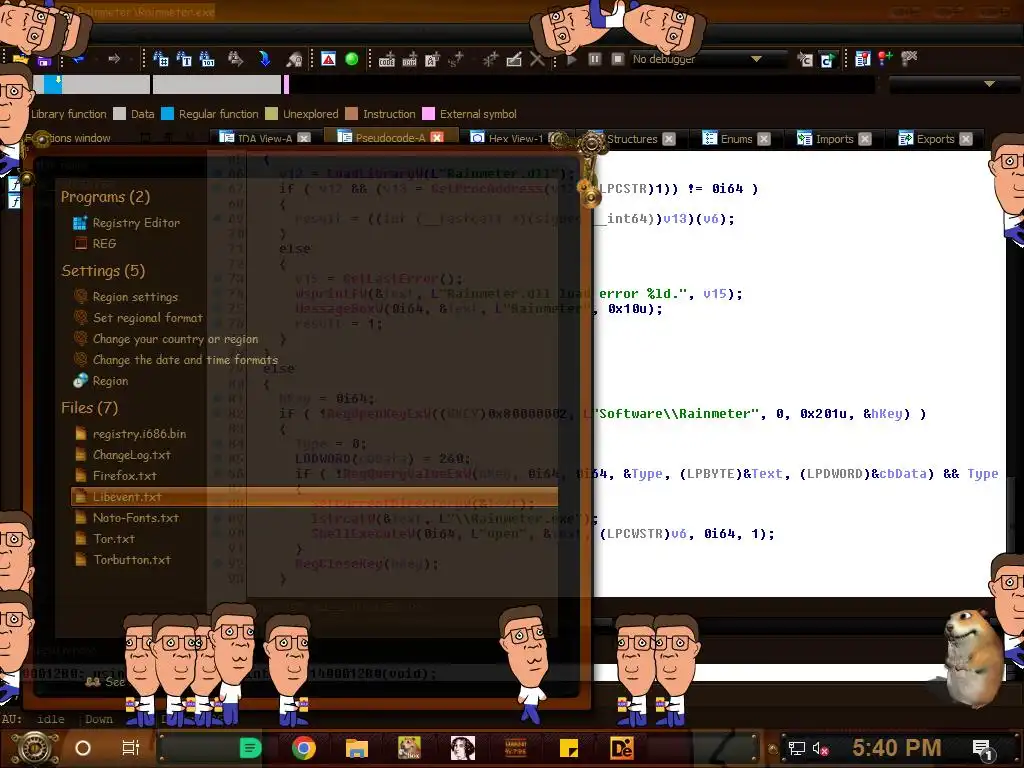Open the Tor.txt file result
Screen dimensions: 1024x768
[104, 539]
